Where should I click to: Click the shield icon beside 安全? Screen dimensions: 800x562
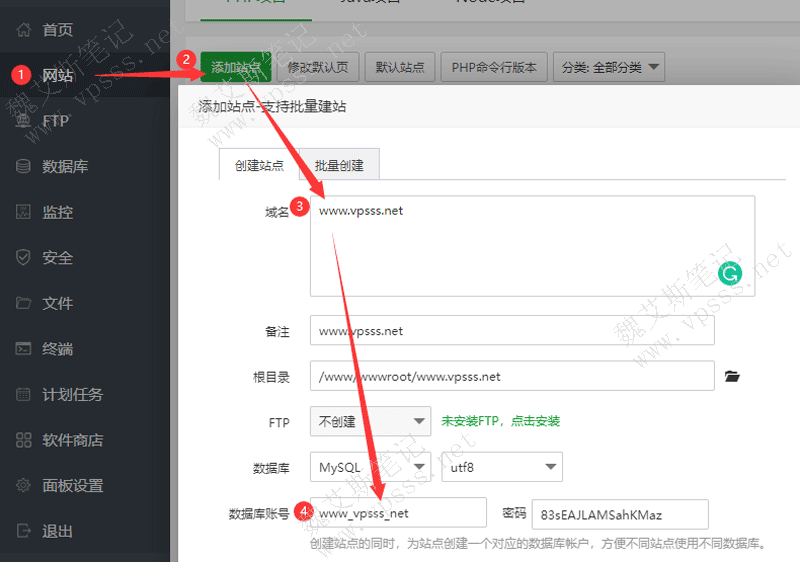pos(24,258)
